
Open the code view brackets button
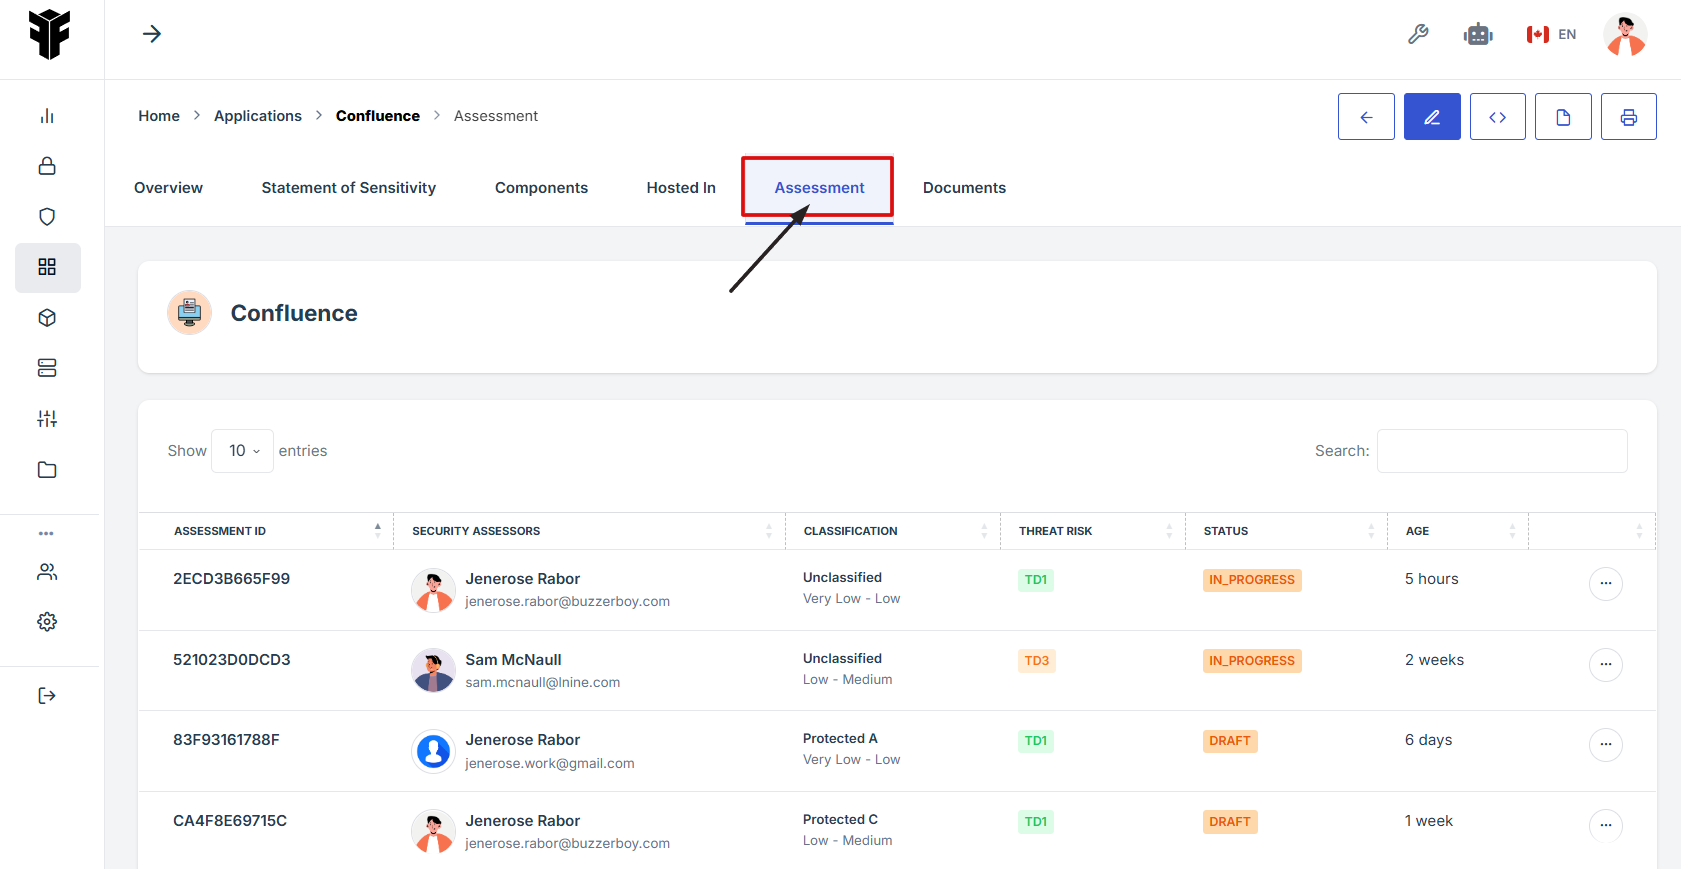click(1497, 117)
